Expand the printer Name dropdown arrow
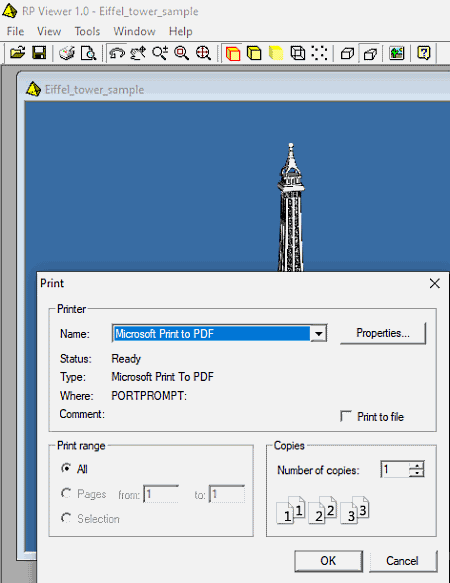 (318, 334)
